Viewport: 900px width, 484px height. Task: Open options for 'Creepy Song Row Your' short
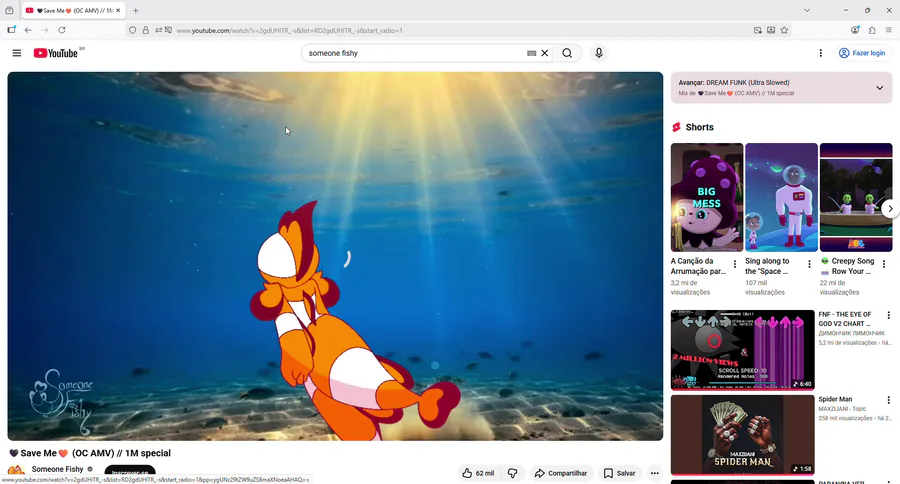[884, 264]
